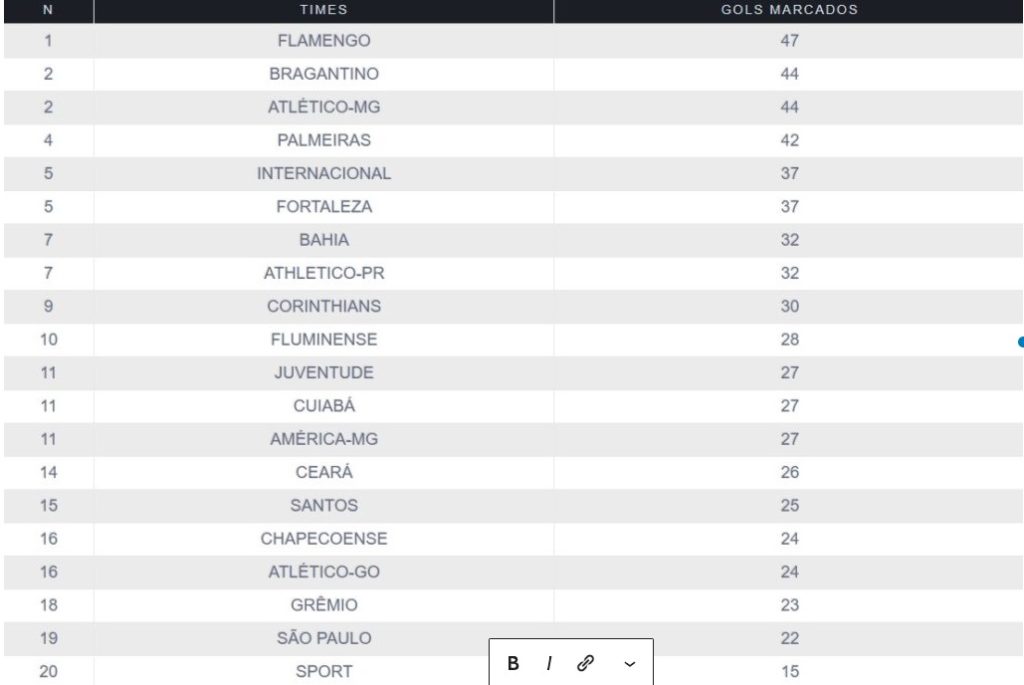Viewport: 1024px width, 685px height.
Task: Click the N column header
Action: pos(47,11)
